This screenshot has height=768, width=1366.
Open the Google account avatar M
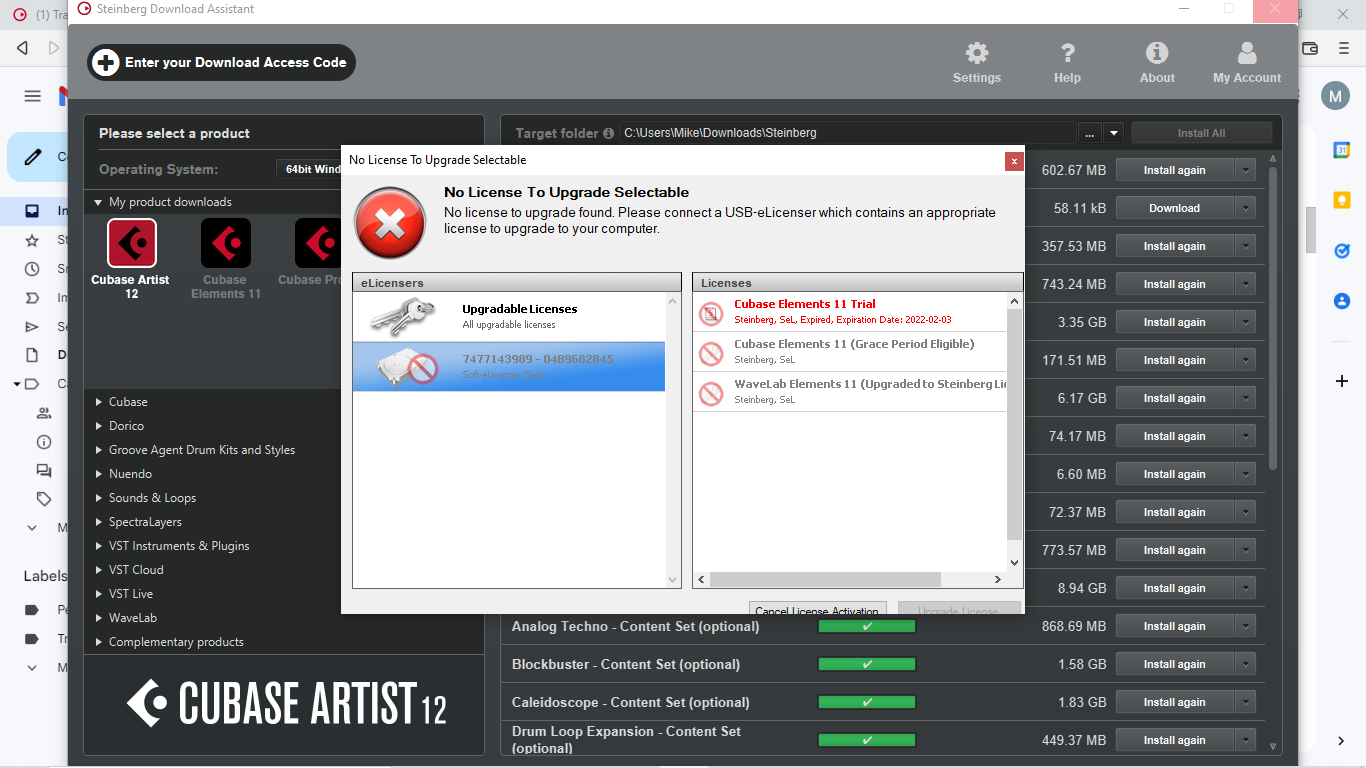tap(1335, 96)
